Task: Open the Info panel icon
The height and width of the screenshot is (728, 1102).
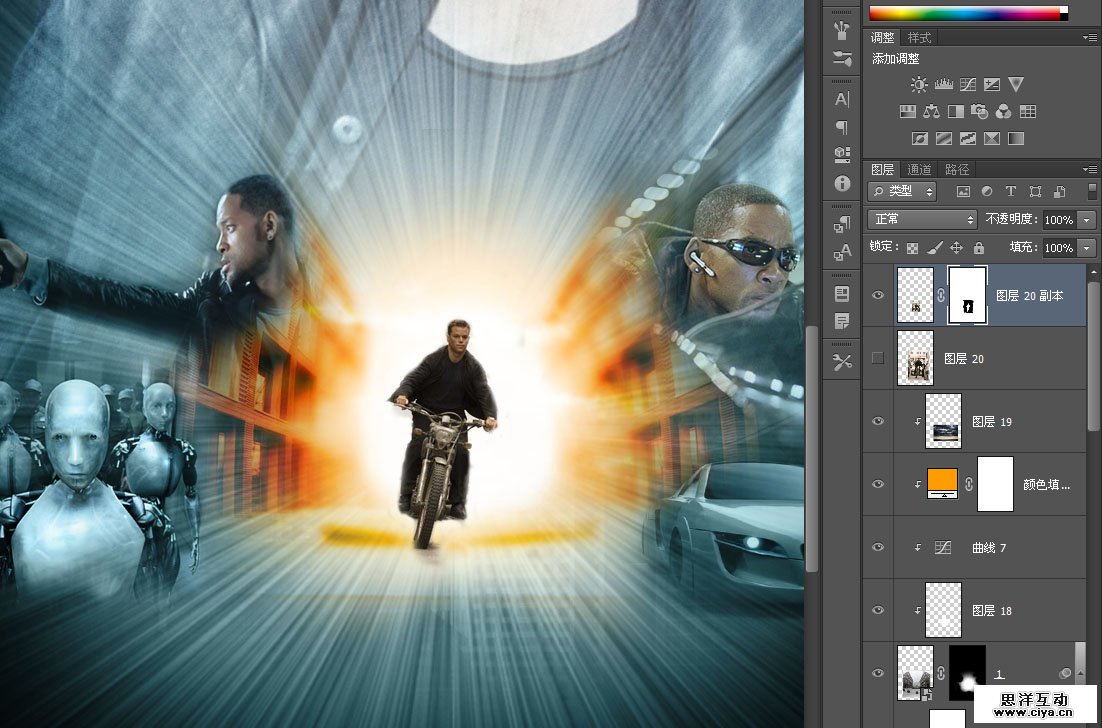Action: pos(842,184)
